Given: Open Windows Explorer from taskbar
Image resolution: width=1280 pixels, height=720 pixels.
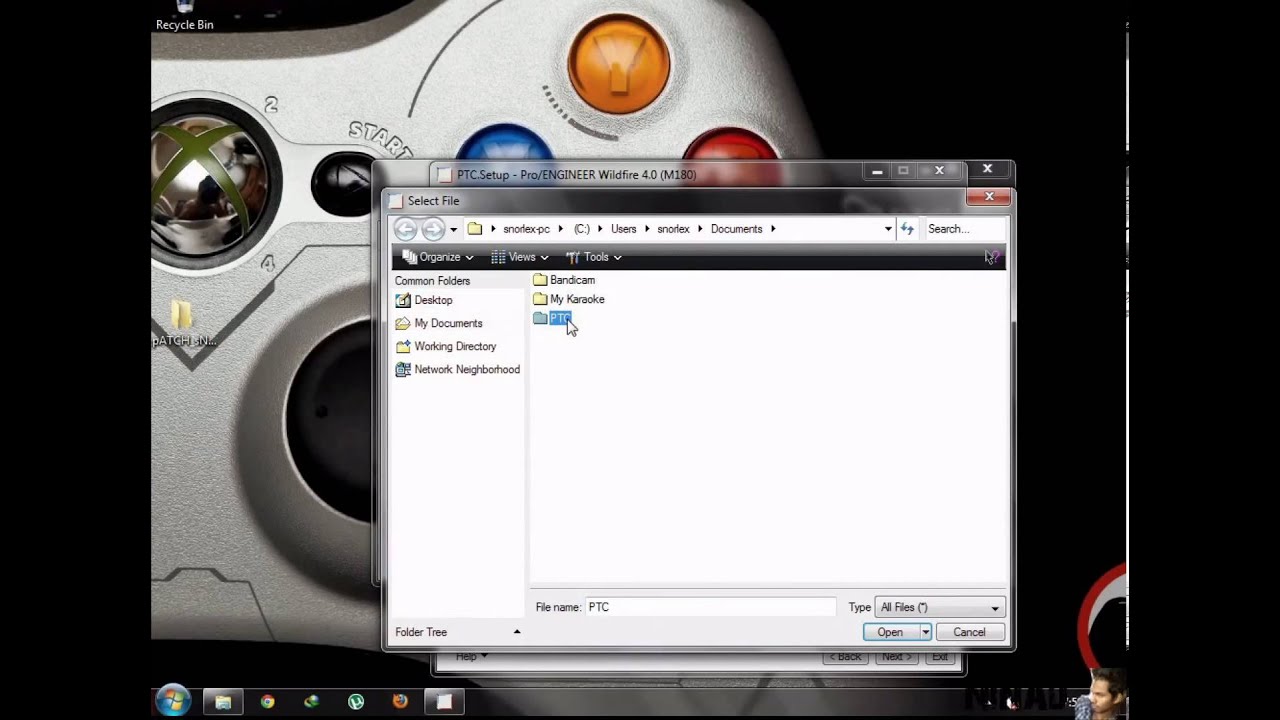Looking at the screenshot, I should (x=223, y=702).
